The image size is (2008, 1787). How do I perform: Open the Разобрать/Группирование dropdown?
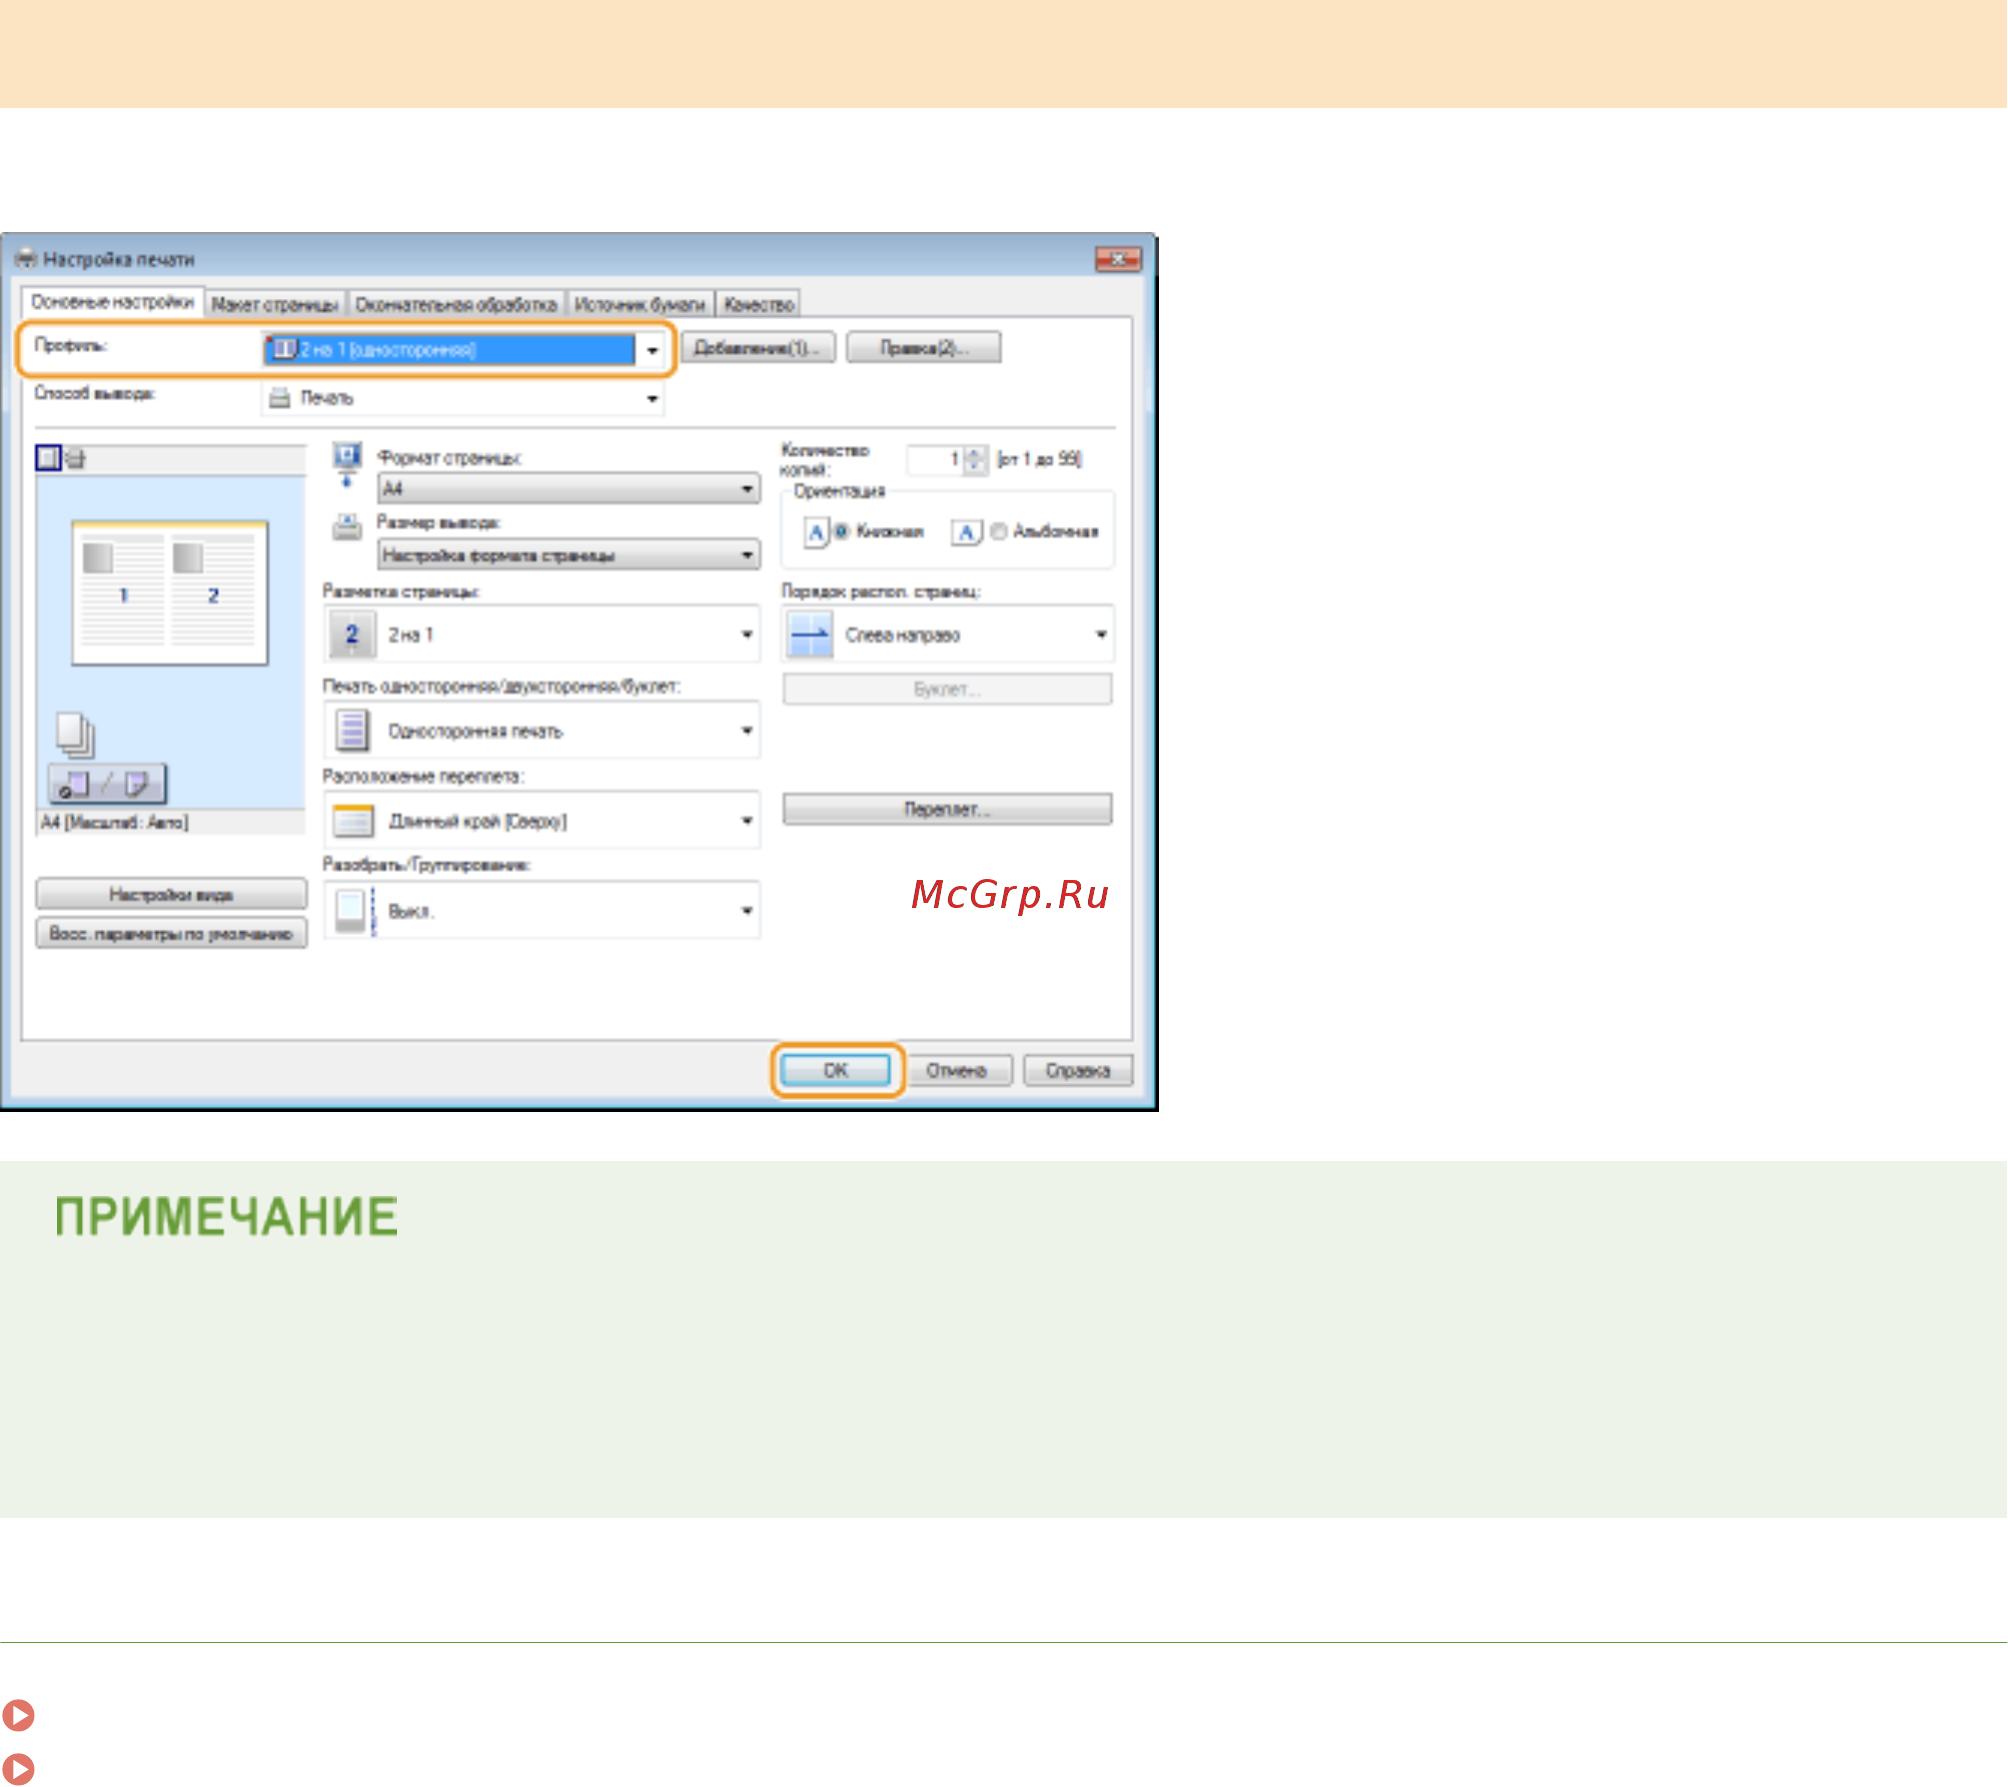click(541, 911)
